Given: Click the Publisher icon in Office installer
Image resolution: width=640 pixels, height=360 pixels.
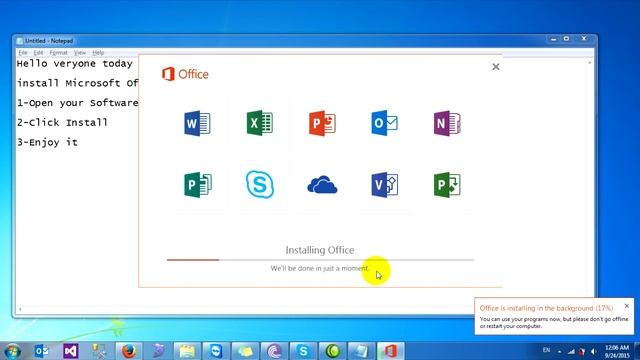Looking at the screenshot, I should coord(198,185).
